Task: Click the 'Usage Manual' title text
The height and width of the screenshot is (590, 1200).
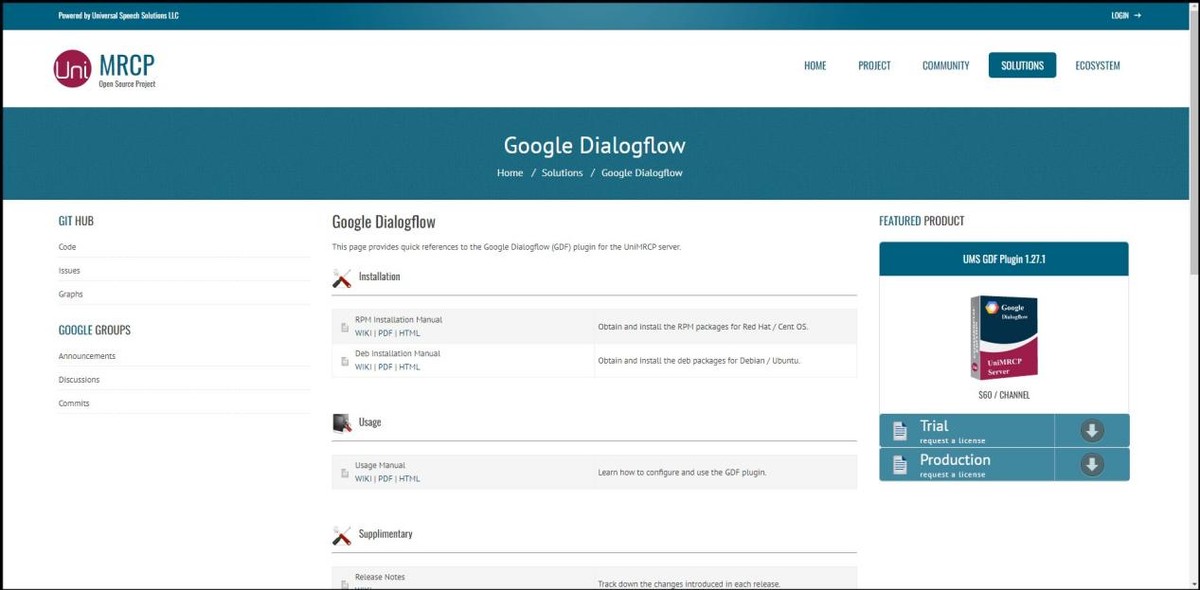Action: click(x=380, y=466)
